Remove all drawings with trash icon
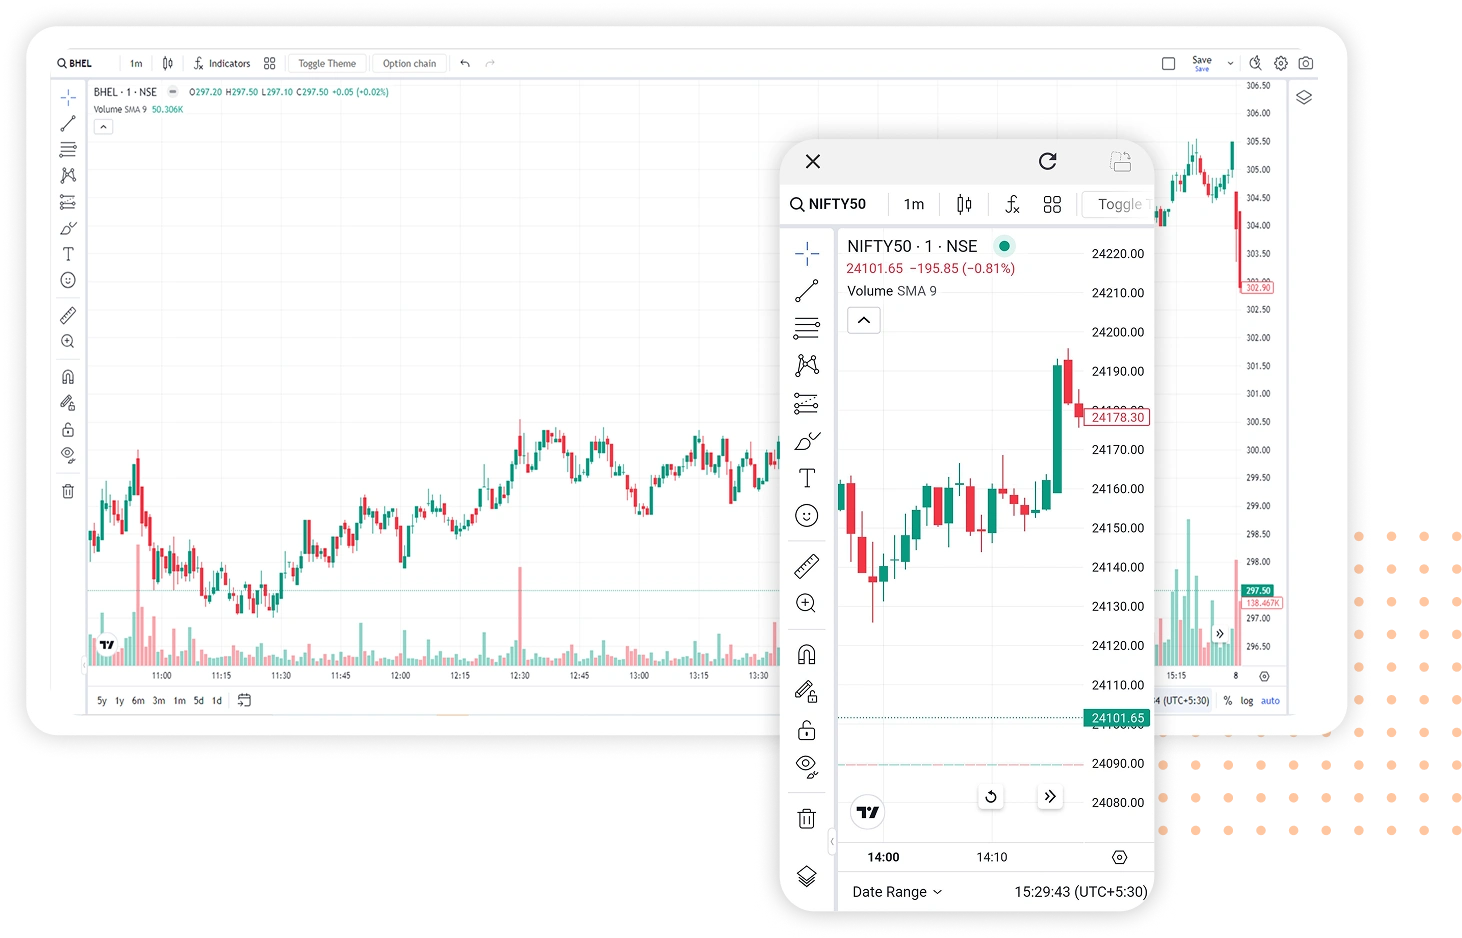Viewport: 1462px width, 938px height. (68, 491)
